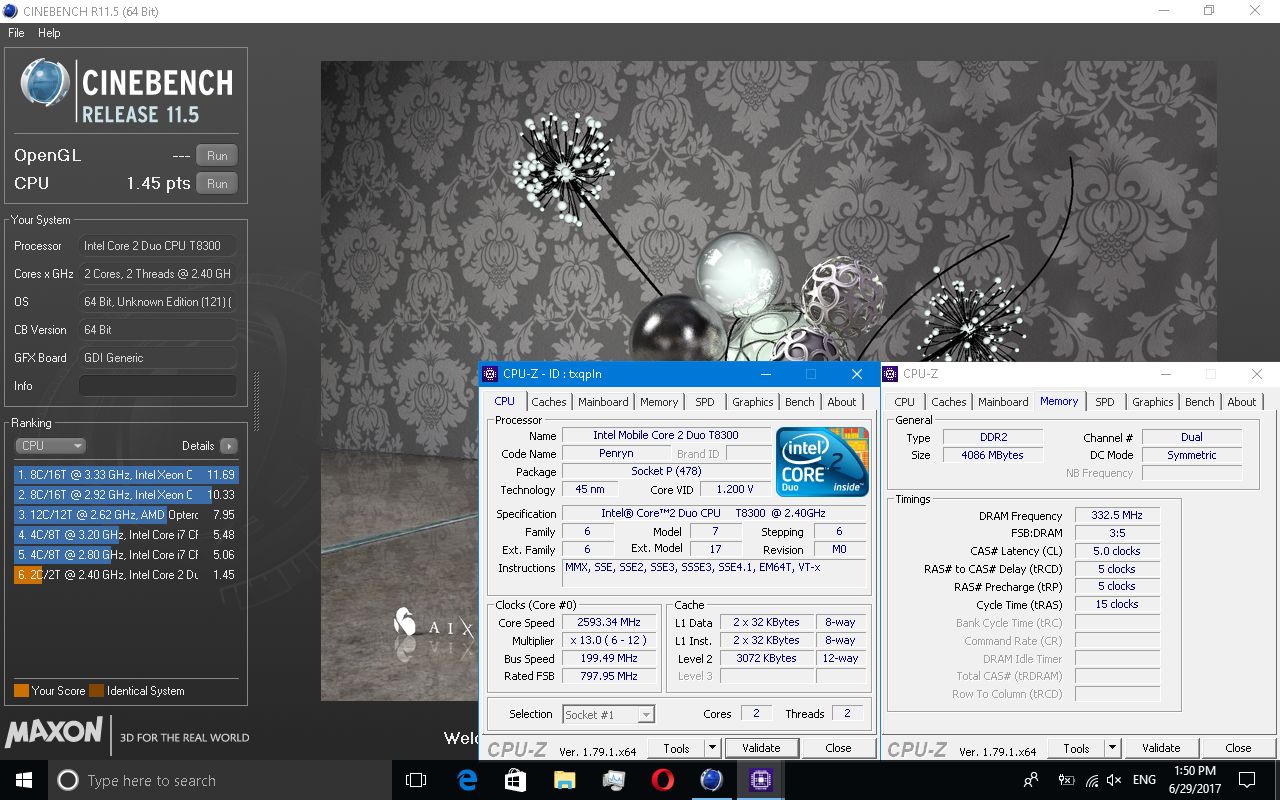Open the image app icon on the taskbar
Screen dimensions: 1280x800
[613, 780]
